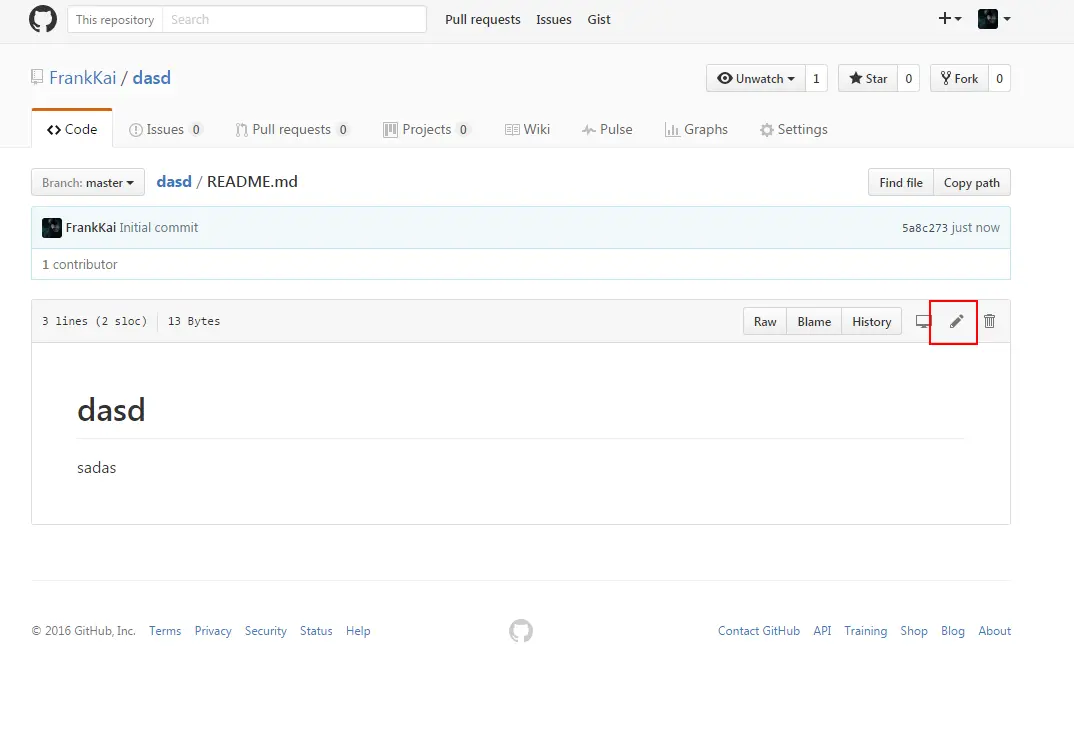This screenshot has width=1074, height=742.
Task: Open the Terms footer link
Action: pos(165,630)
